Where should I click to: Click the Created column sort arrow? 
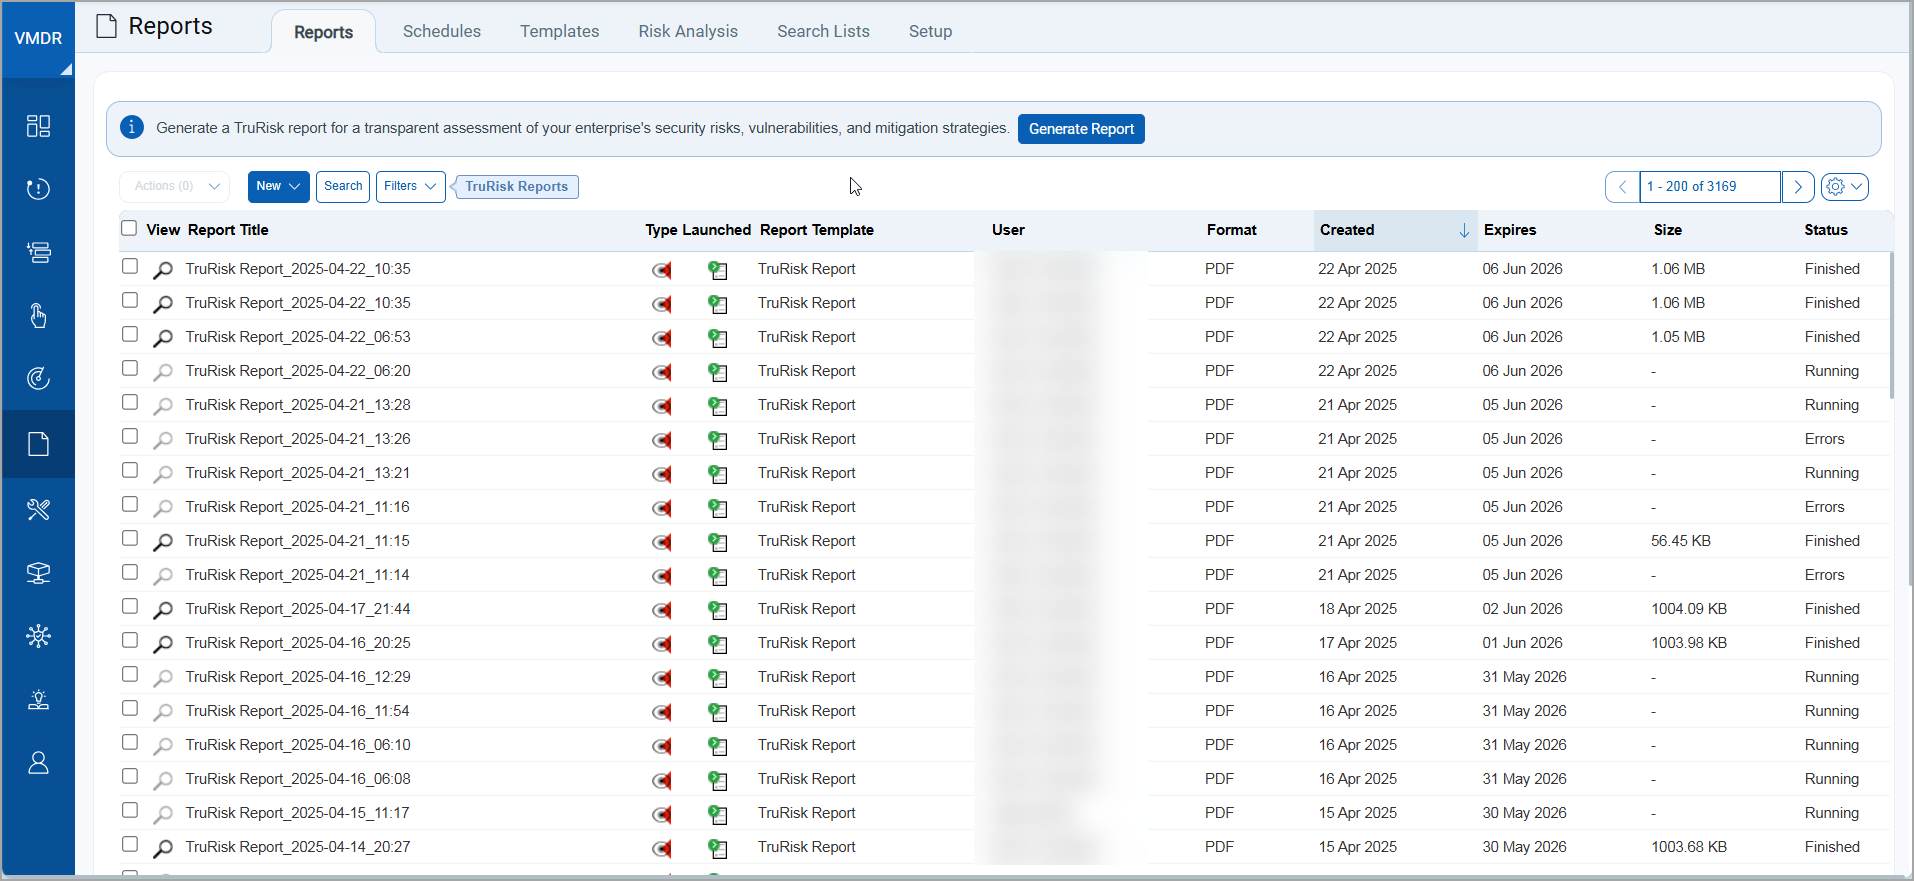tap(1464, 231)
